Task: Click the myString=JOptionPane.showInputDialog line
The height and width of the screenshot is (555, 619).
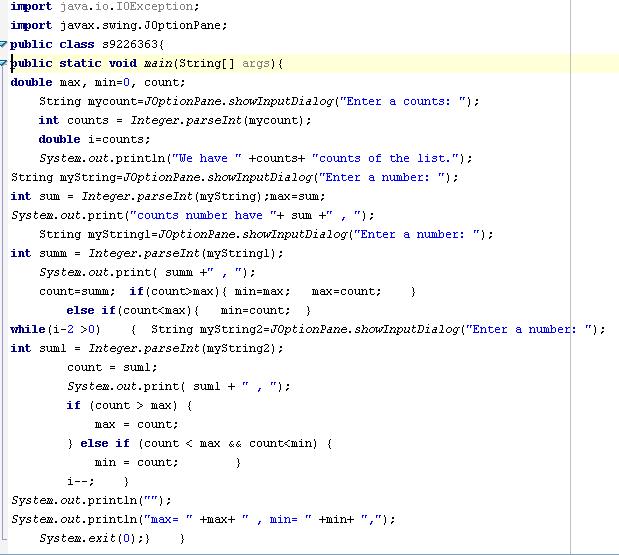Action: pyautogui.click(x=234, y=177)
